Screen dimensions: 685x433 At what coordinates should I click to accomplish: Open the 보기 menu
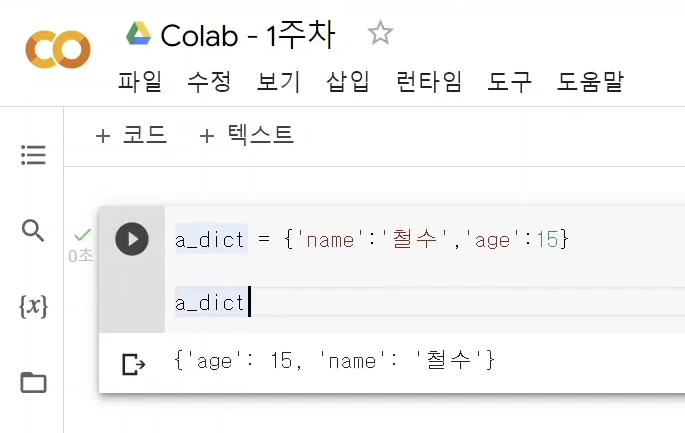pyautogui.click(x=279, y=82)
